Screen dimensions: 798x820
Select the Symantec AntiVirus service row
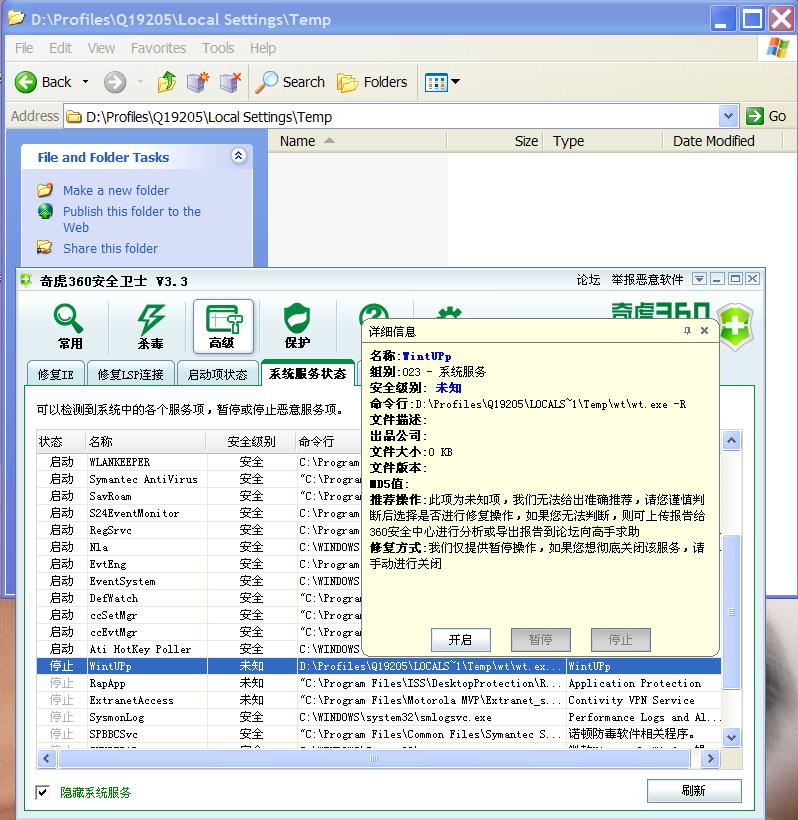(199, 479)
